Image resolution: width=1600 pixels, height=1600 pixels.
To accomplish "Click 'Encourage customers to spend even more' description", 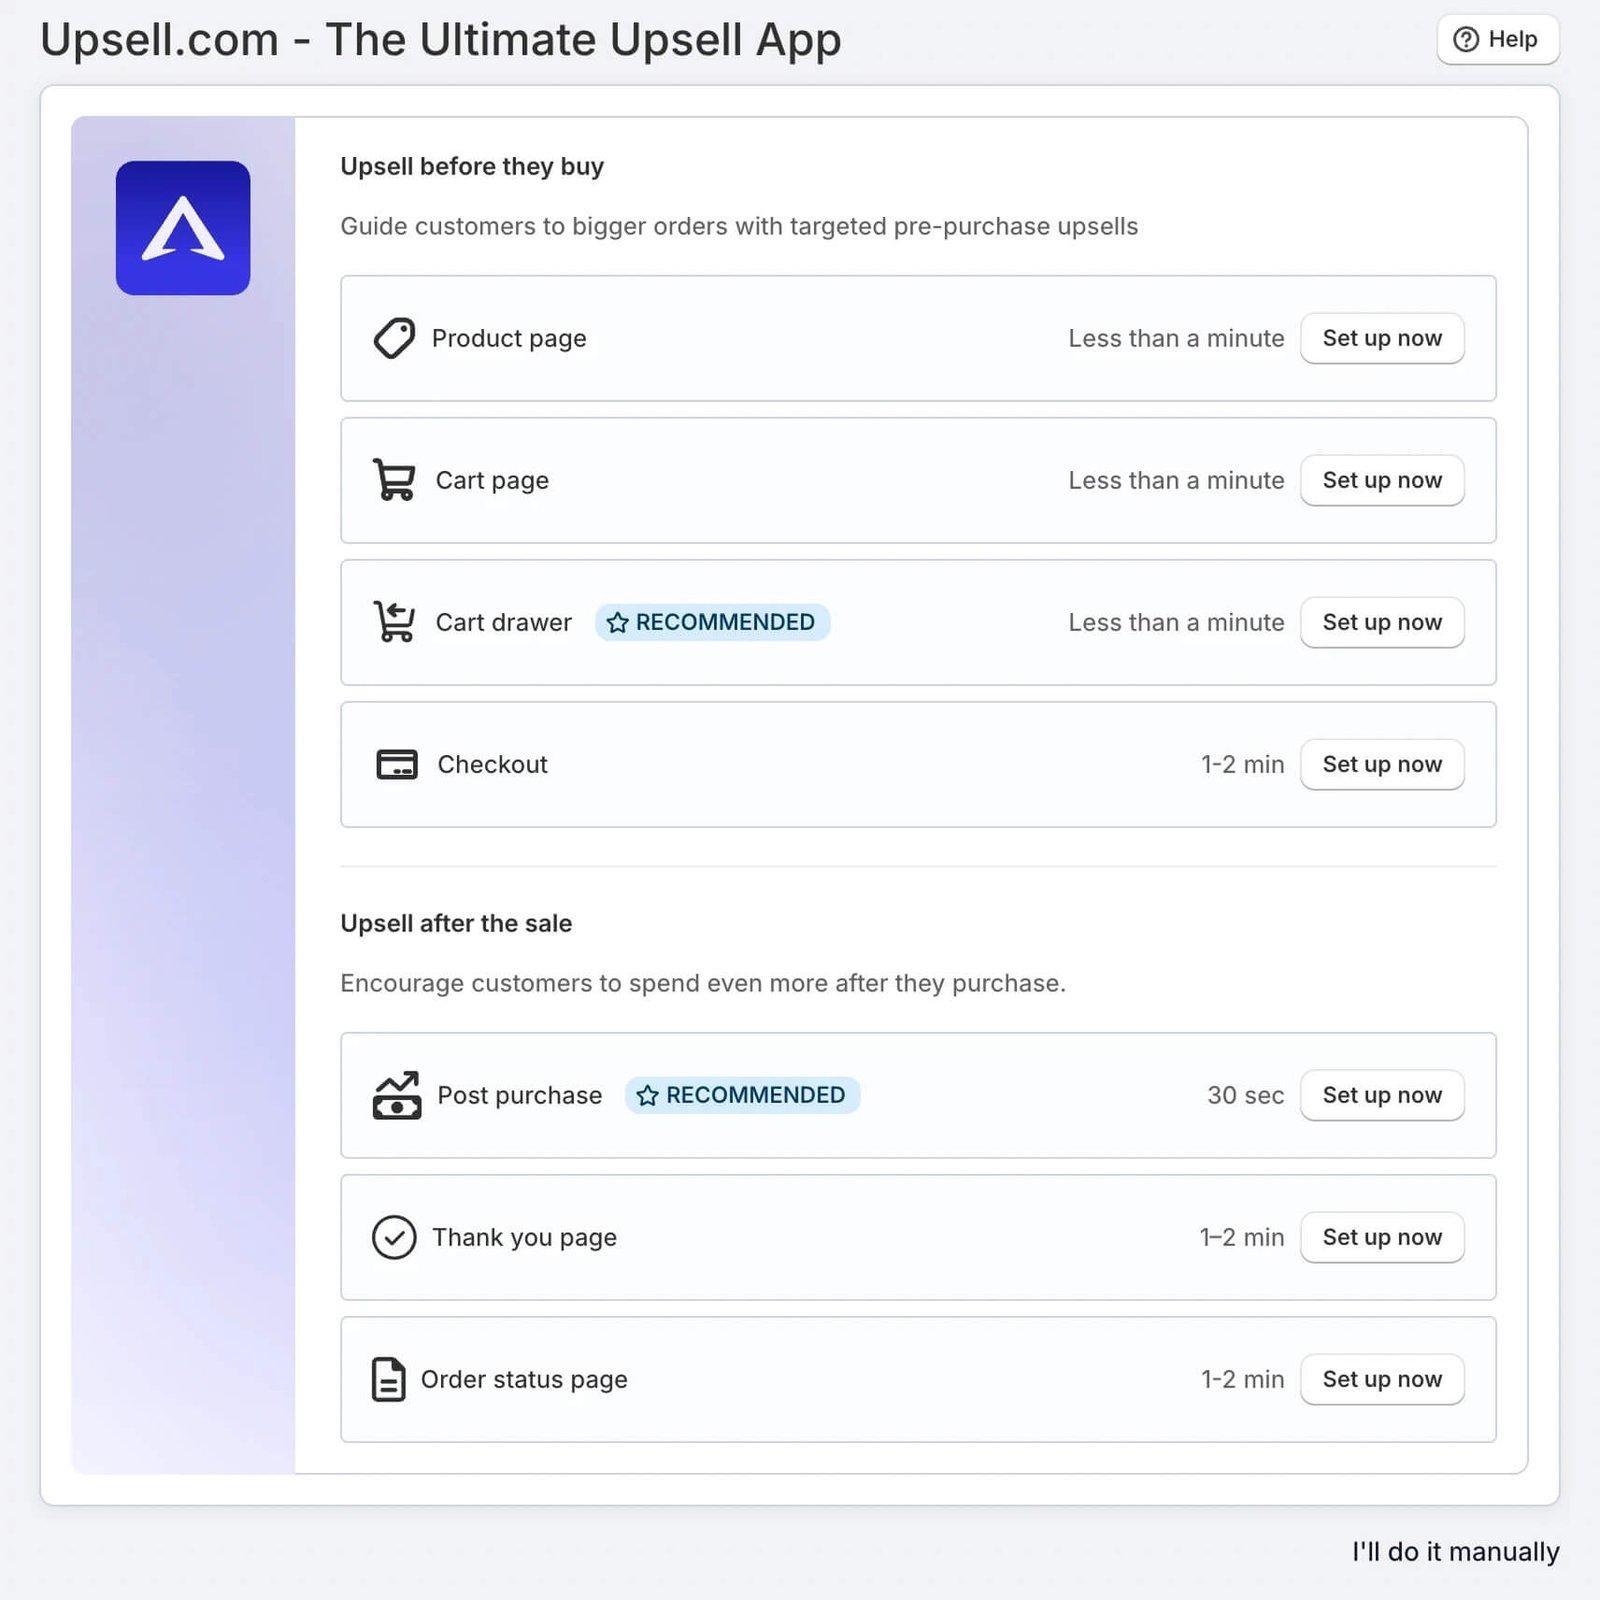I will pyautogui.click(x=703, y=984).
